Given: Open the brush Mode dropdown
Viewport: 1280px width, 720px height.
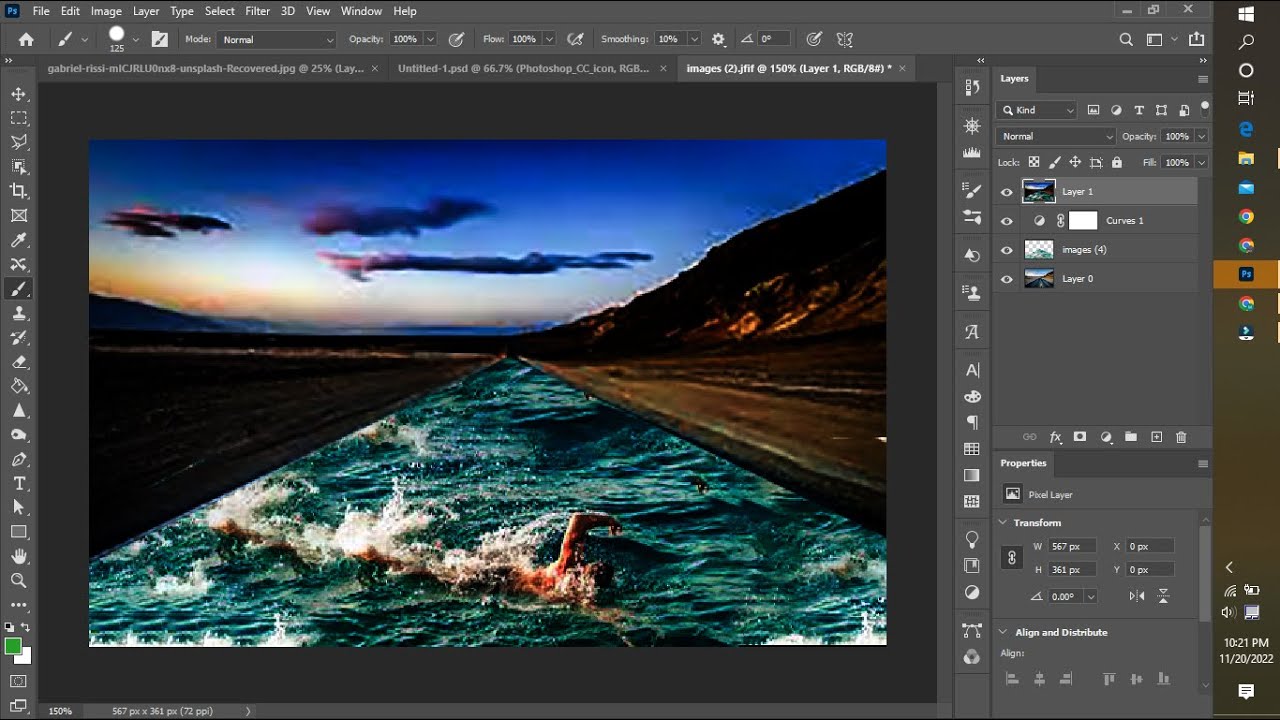Looking at the screenshot, I should coord(277,40).
